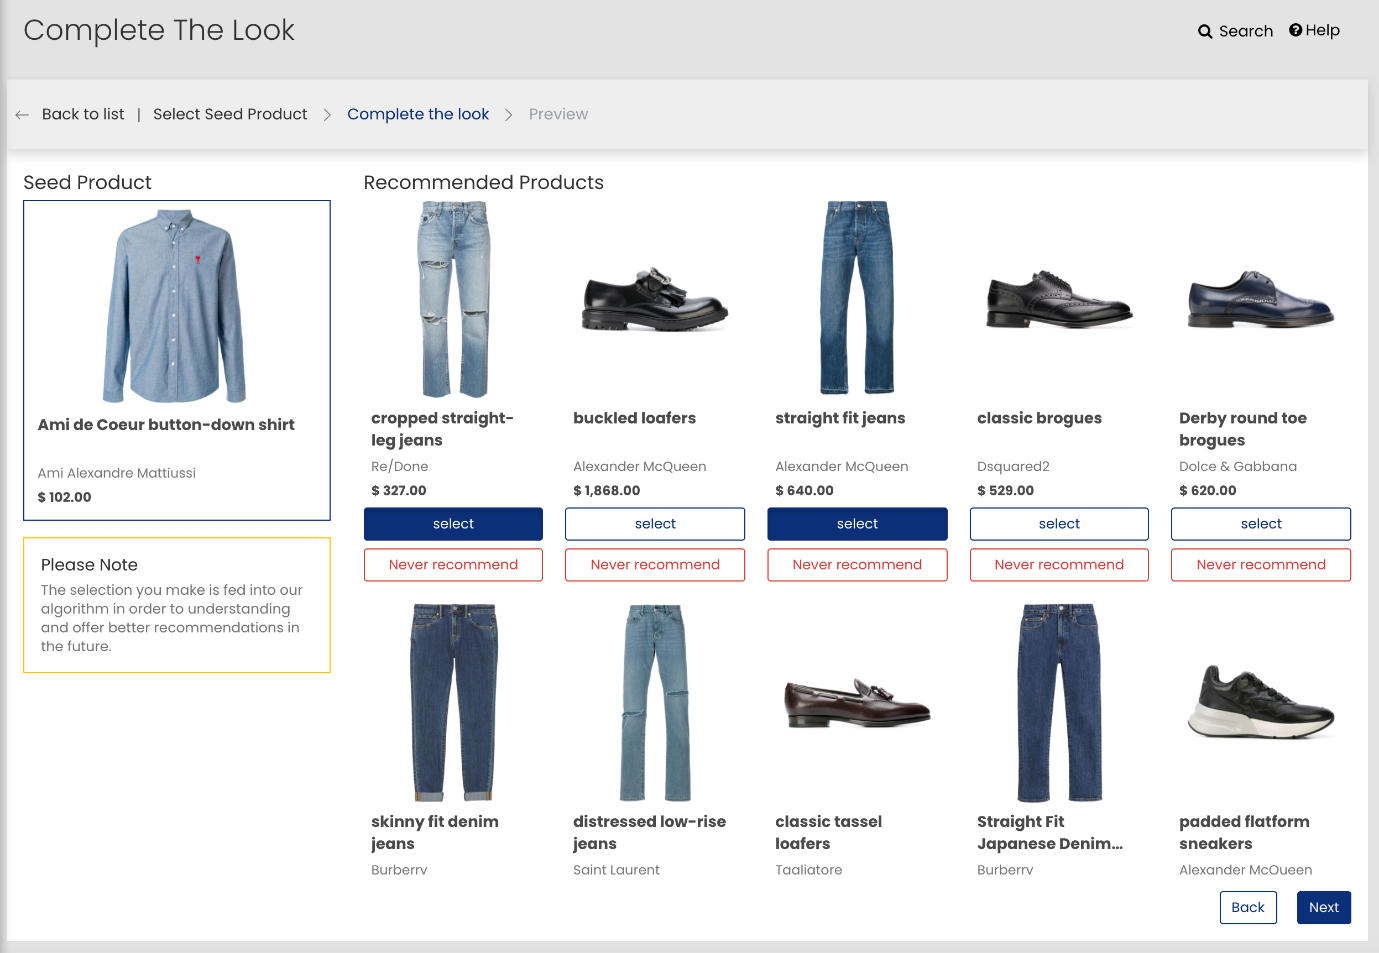Click the skinny fit denim jeans title
The image size is (1379, 953).
coord(435,832)
